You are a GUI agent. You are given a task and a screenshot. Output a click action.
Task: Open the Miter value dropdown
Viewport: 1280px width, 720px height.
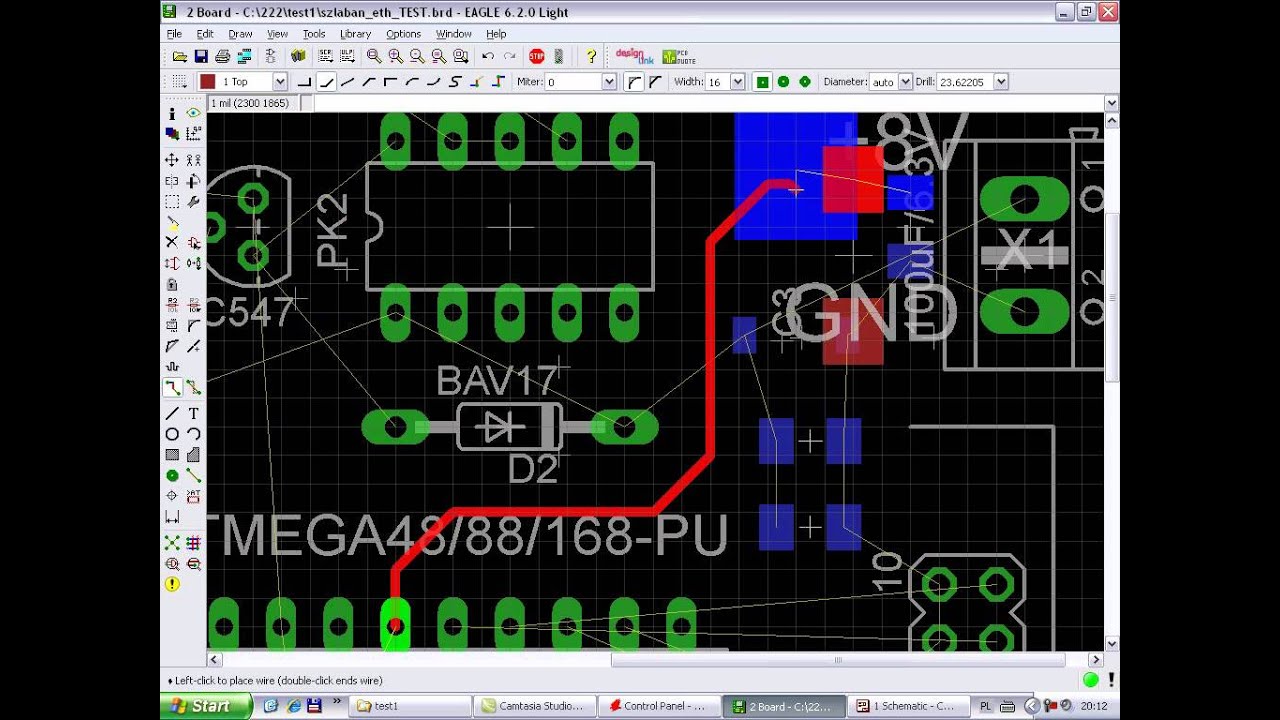[609, 82]
